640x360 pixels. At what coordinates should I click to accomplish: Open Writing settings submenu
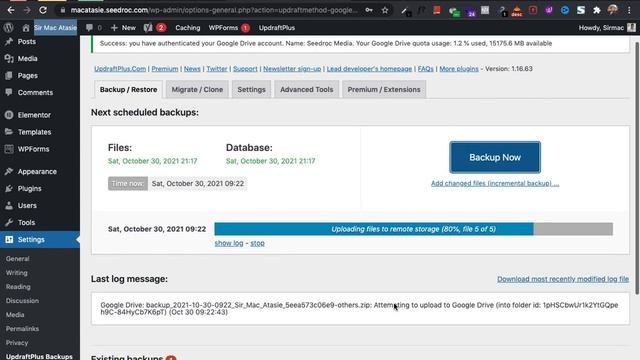(17, 273)
